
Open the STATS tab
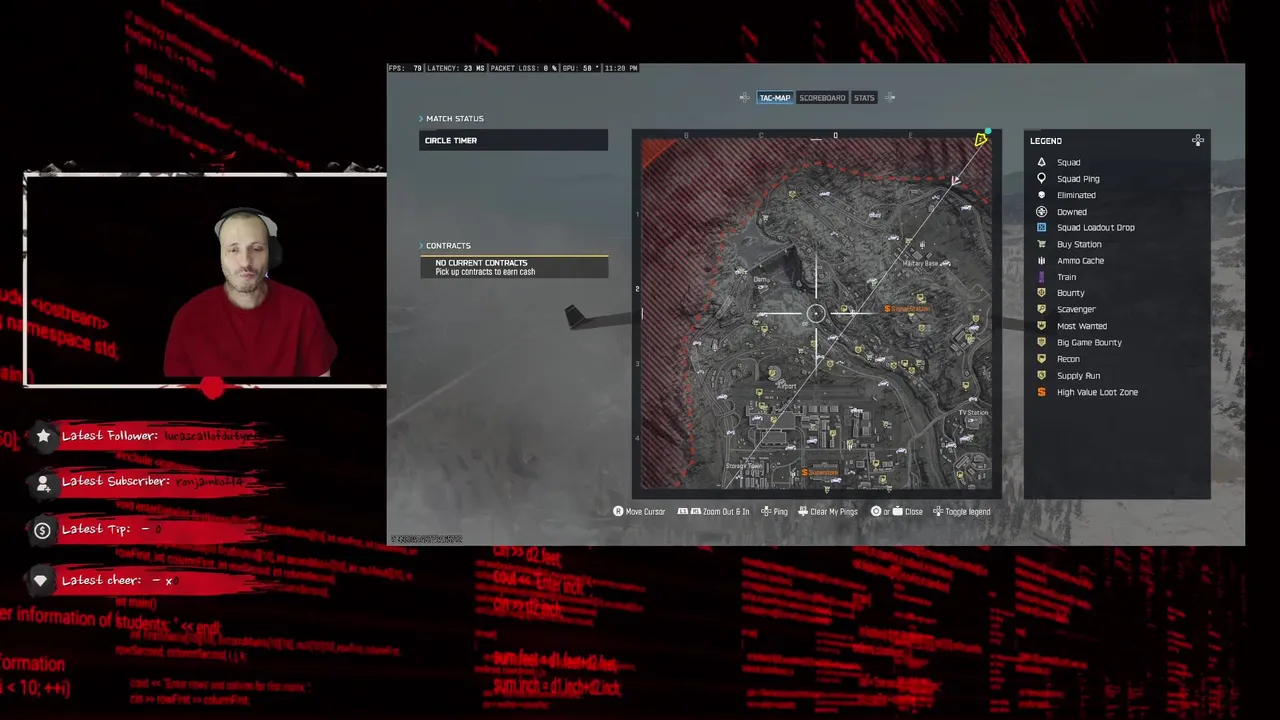pos(864,98)
